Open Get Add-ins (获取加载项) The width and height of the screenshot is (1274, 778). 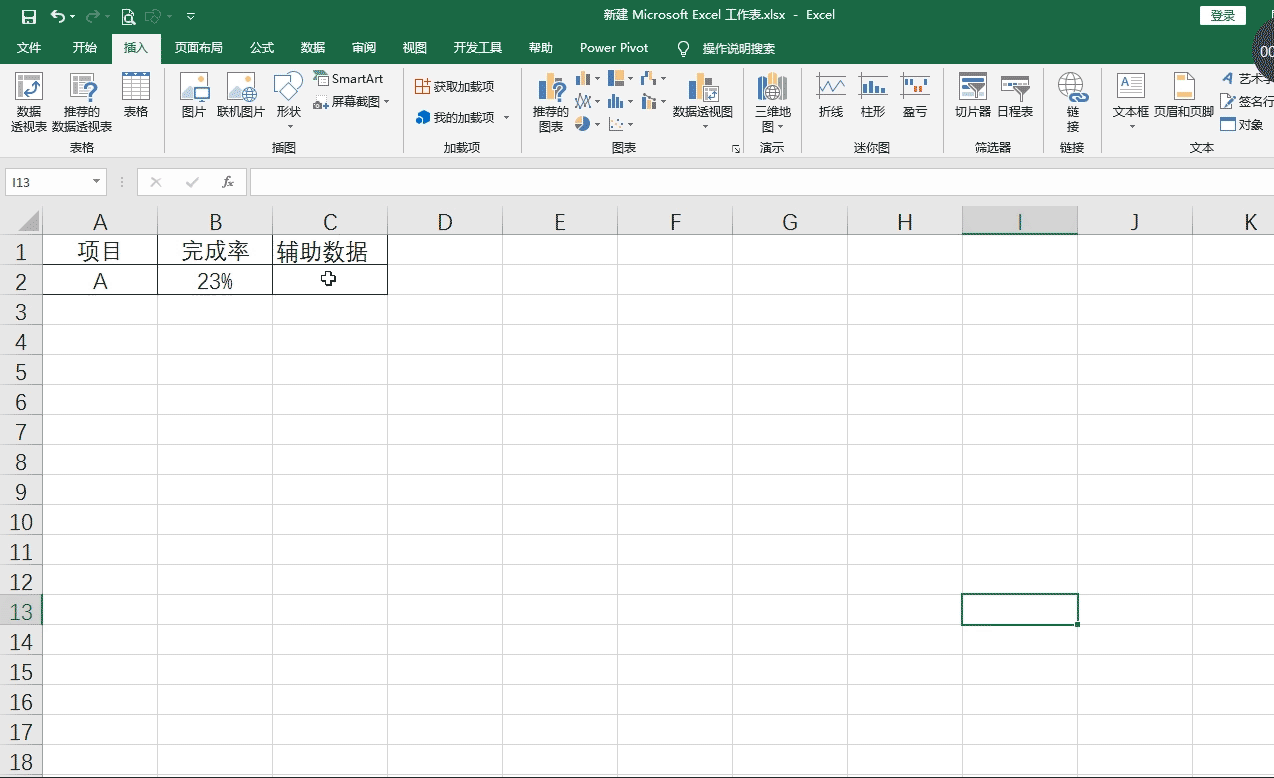click(455, 87)
